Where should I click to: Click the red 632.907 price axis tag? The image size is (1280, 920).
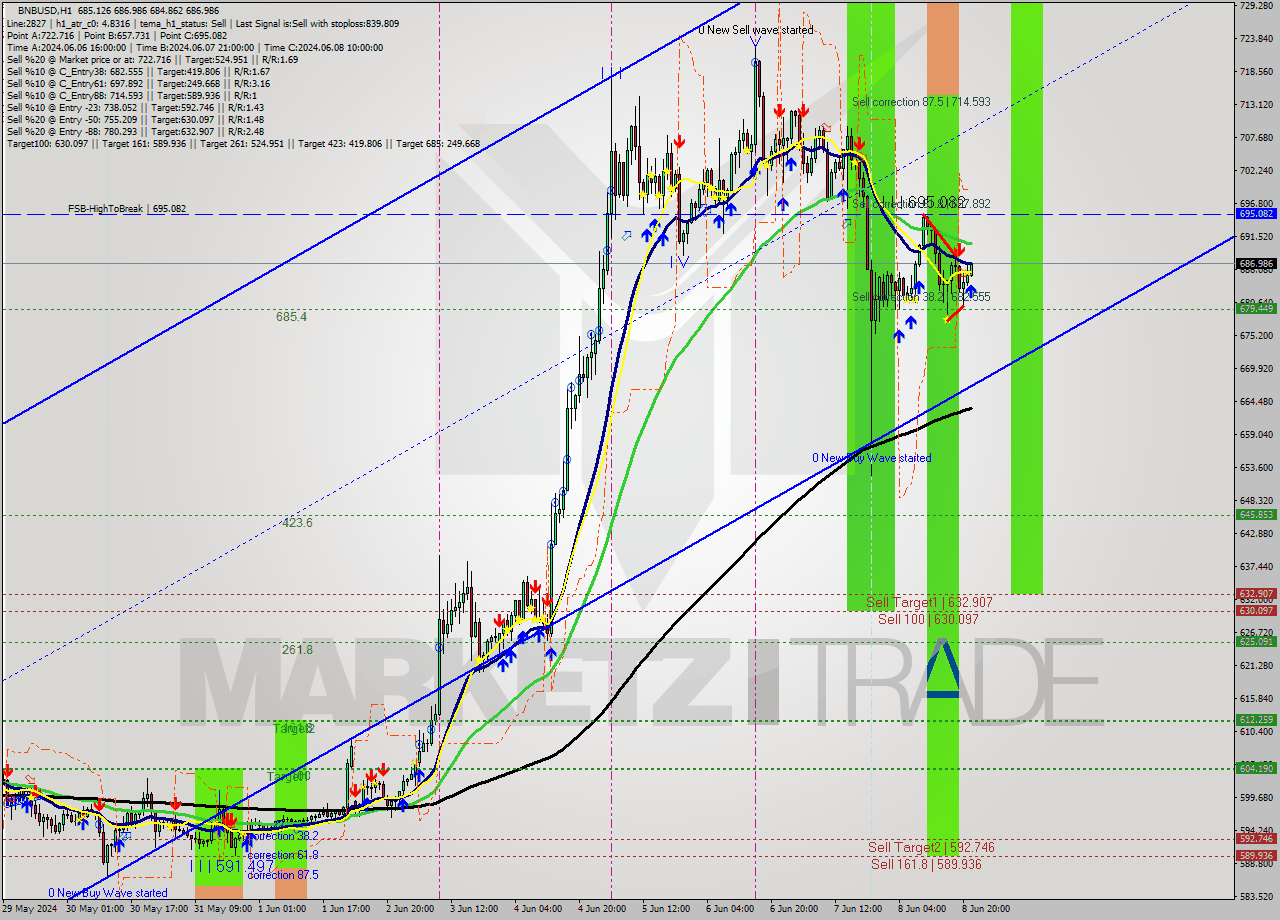pyautogui.click(x=1257, y=594)
